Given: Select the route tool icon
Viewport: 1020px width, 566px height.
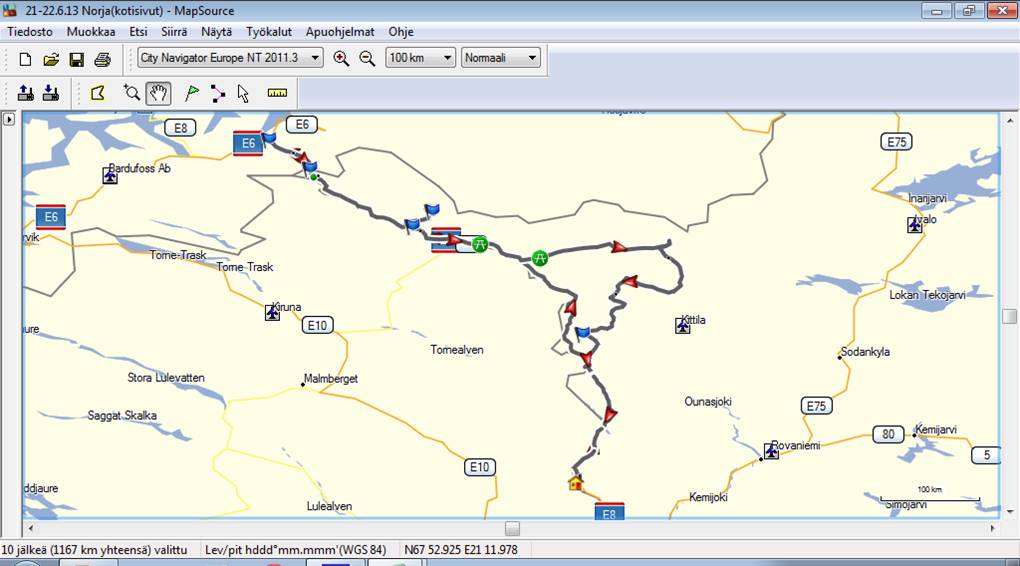Looking at the screenshot, I should click(x=218, y=93).
